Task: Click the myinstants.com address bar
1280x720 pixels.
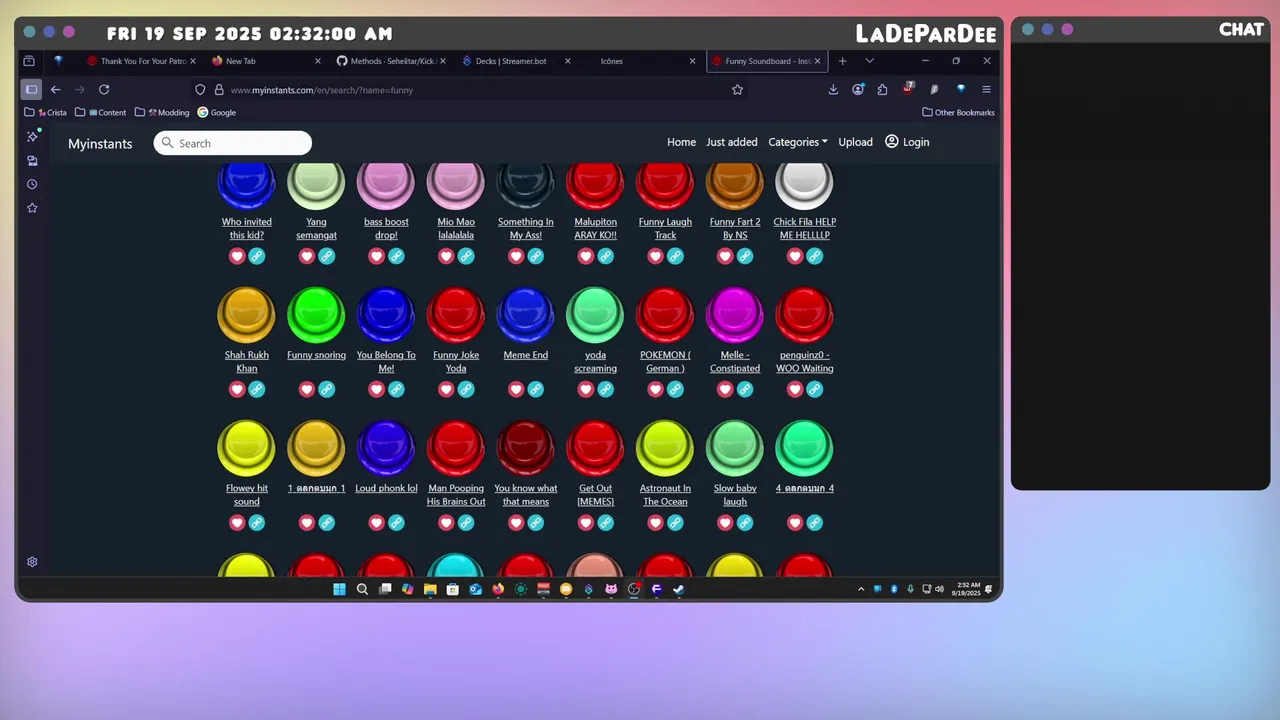Action: (470, 89)
